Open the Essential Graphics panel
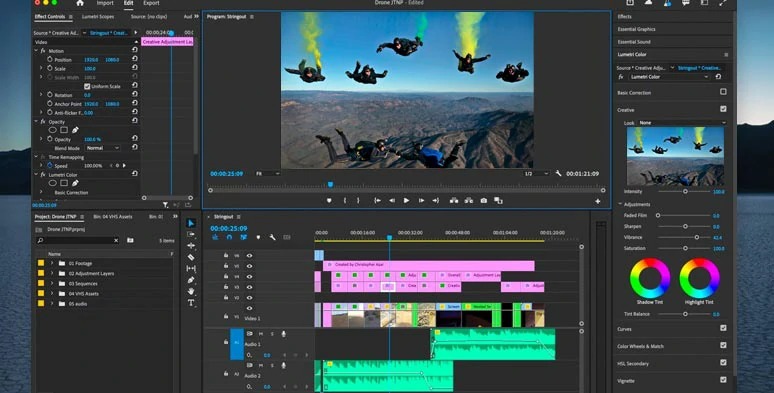Viewport: 774px width, 393px height. (x=636, y=29)
